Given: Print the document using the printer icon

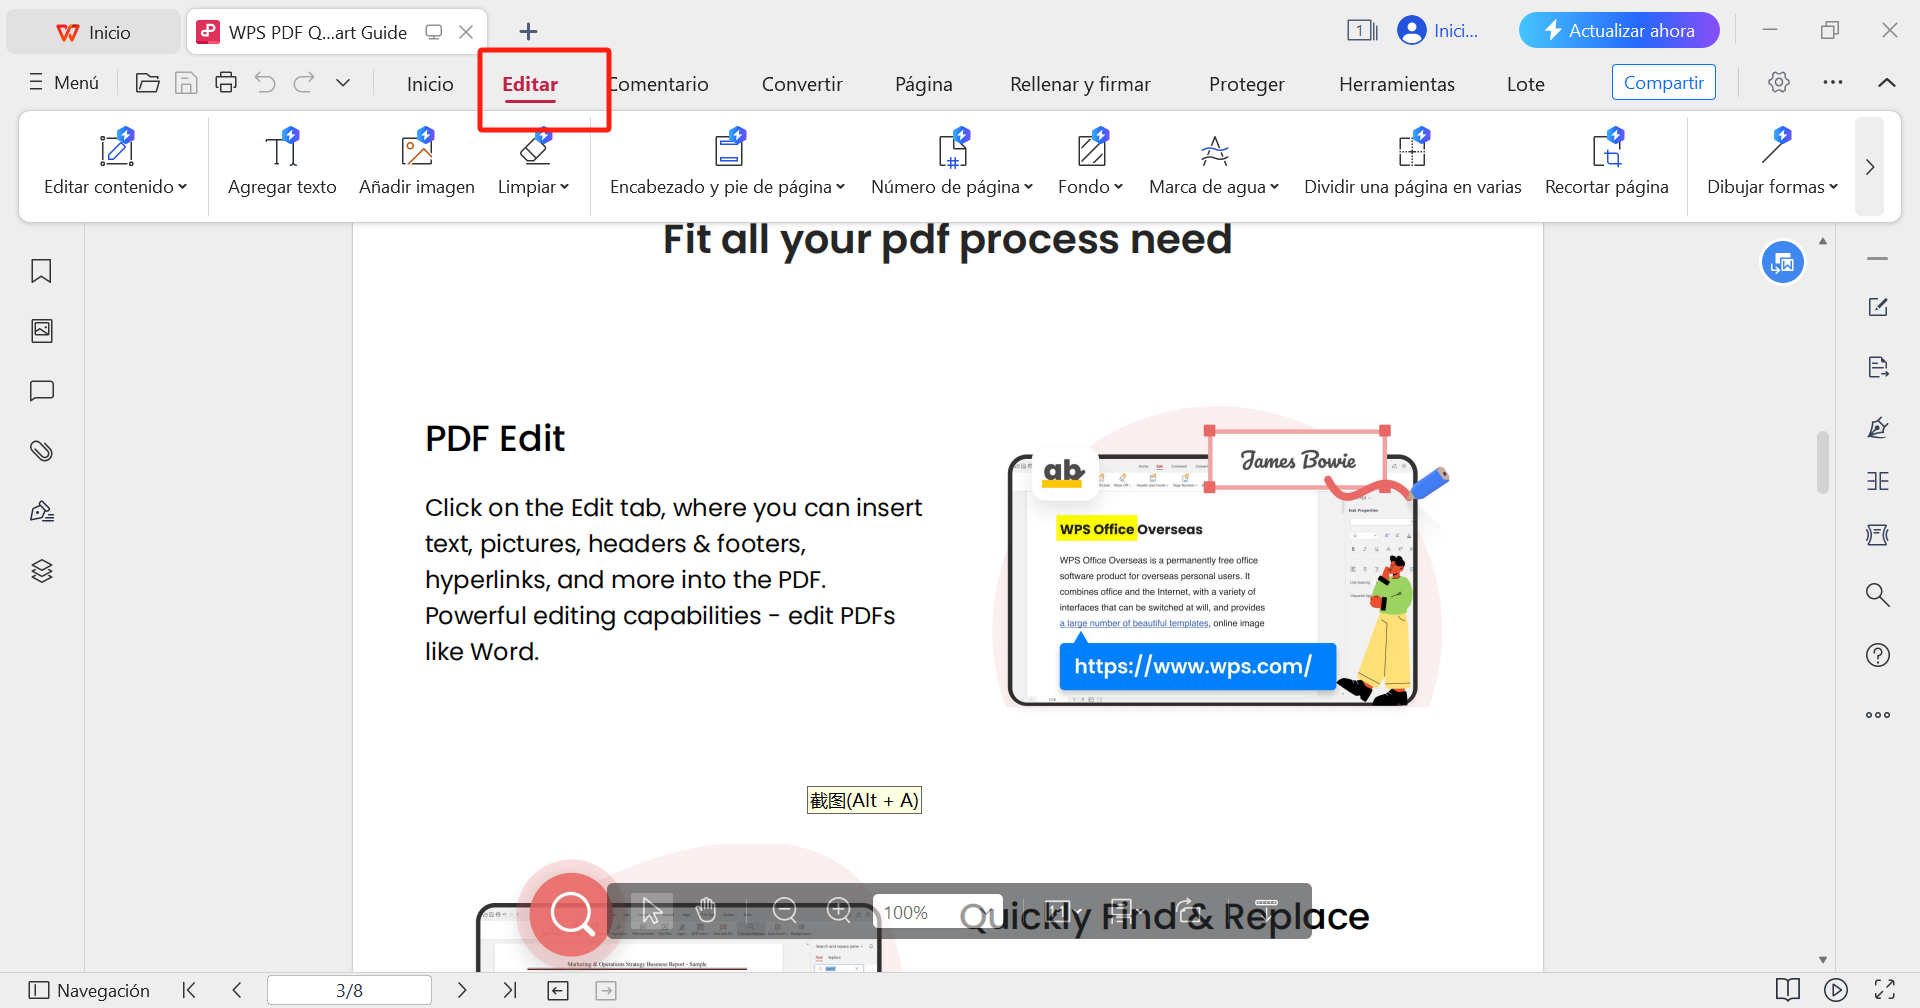Looking at the screenshot, I should coord(226,83).
